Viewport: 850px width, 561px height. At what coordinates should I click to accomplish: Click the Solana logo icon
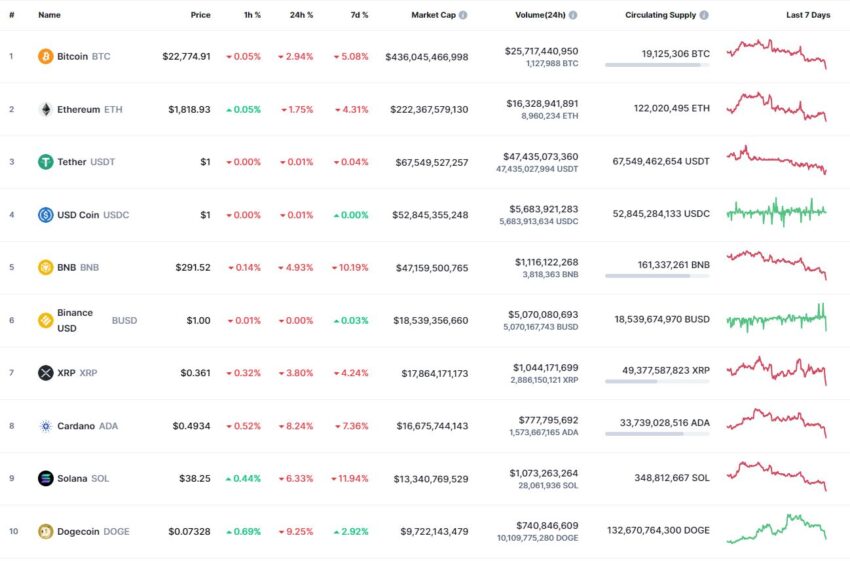click(46, 479)
